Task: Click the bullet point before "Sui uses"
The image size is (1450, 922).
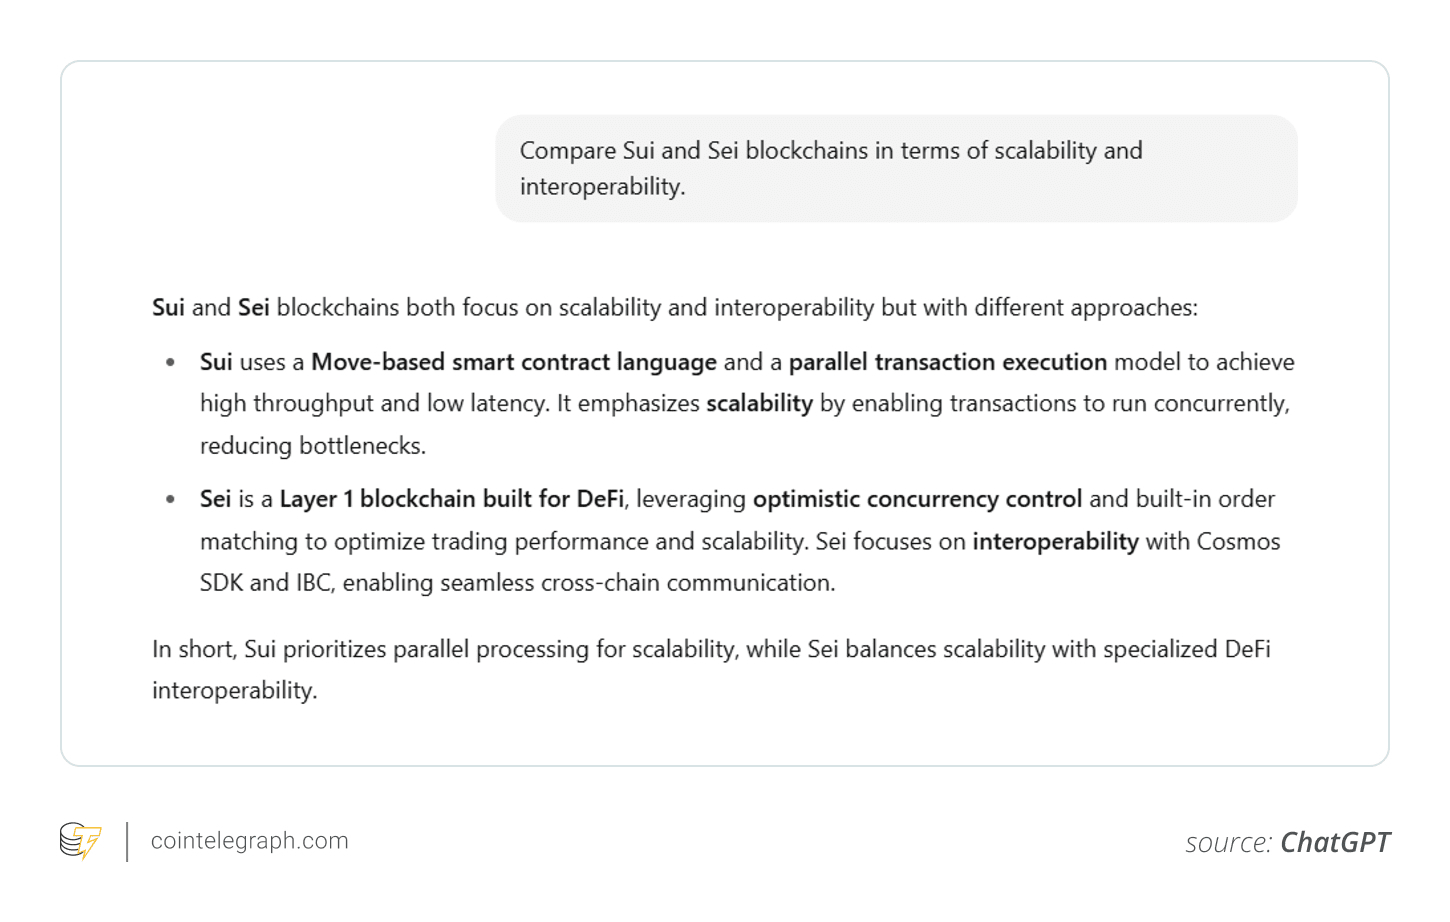Action: tap(171, 362)
